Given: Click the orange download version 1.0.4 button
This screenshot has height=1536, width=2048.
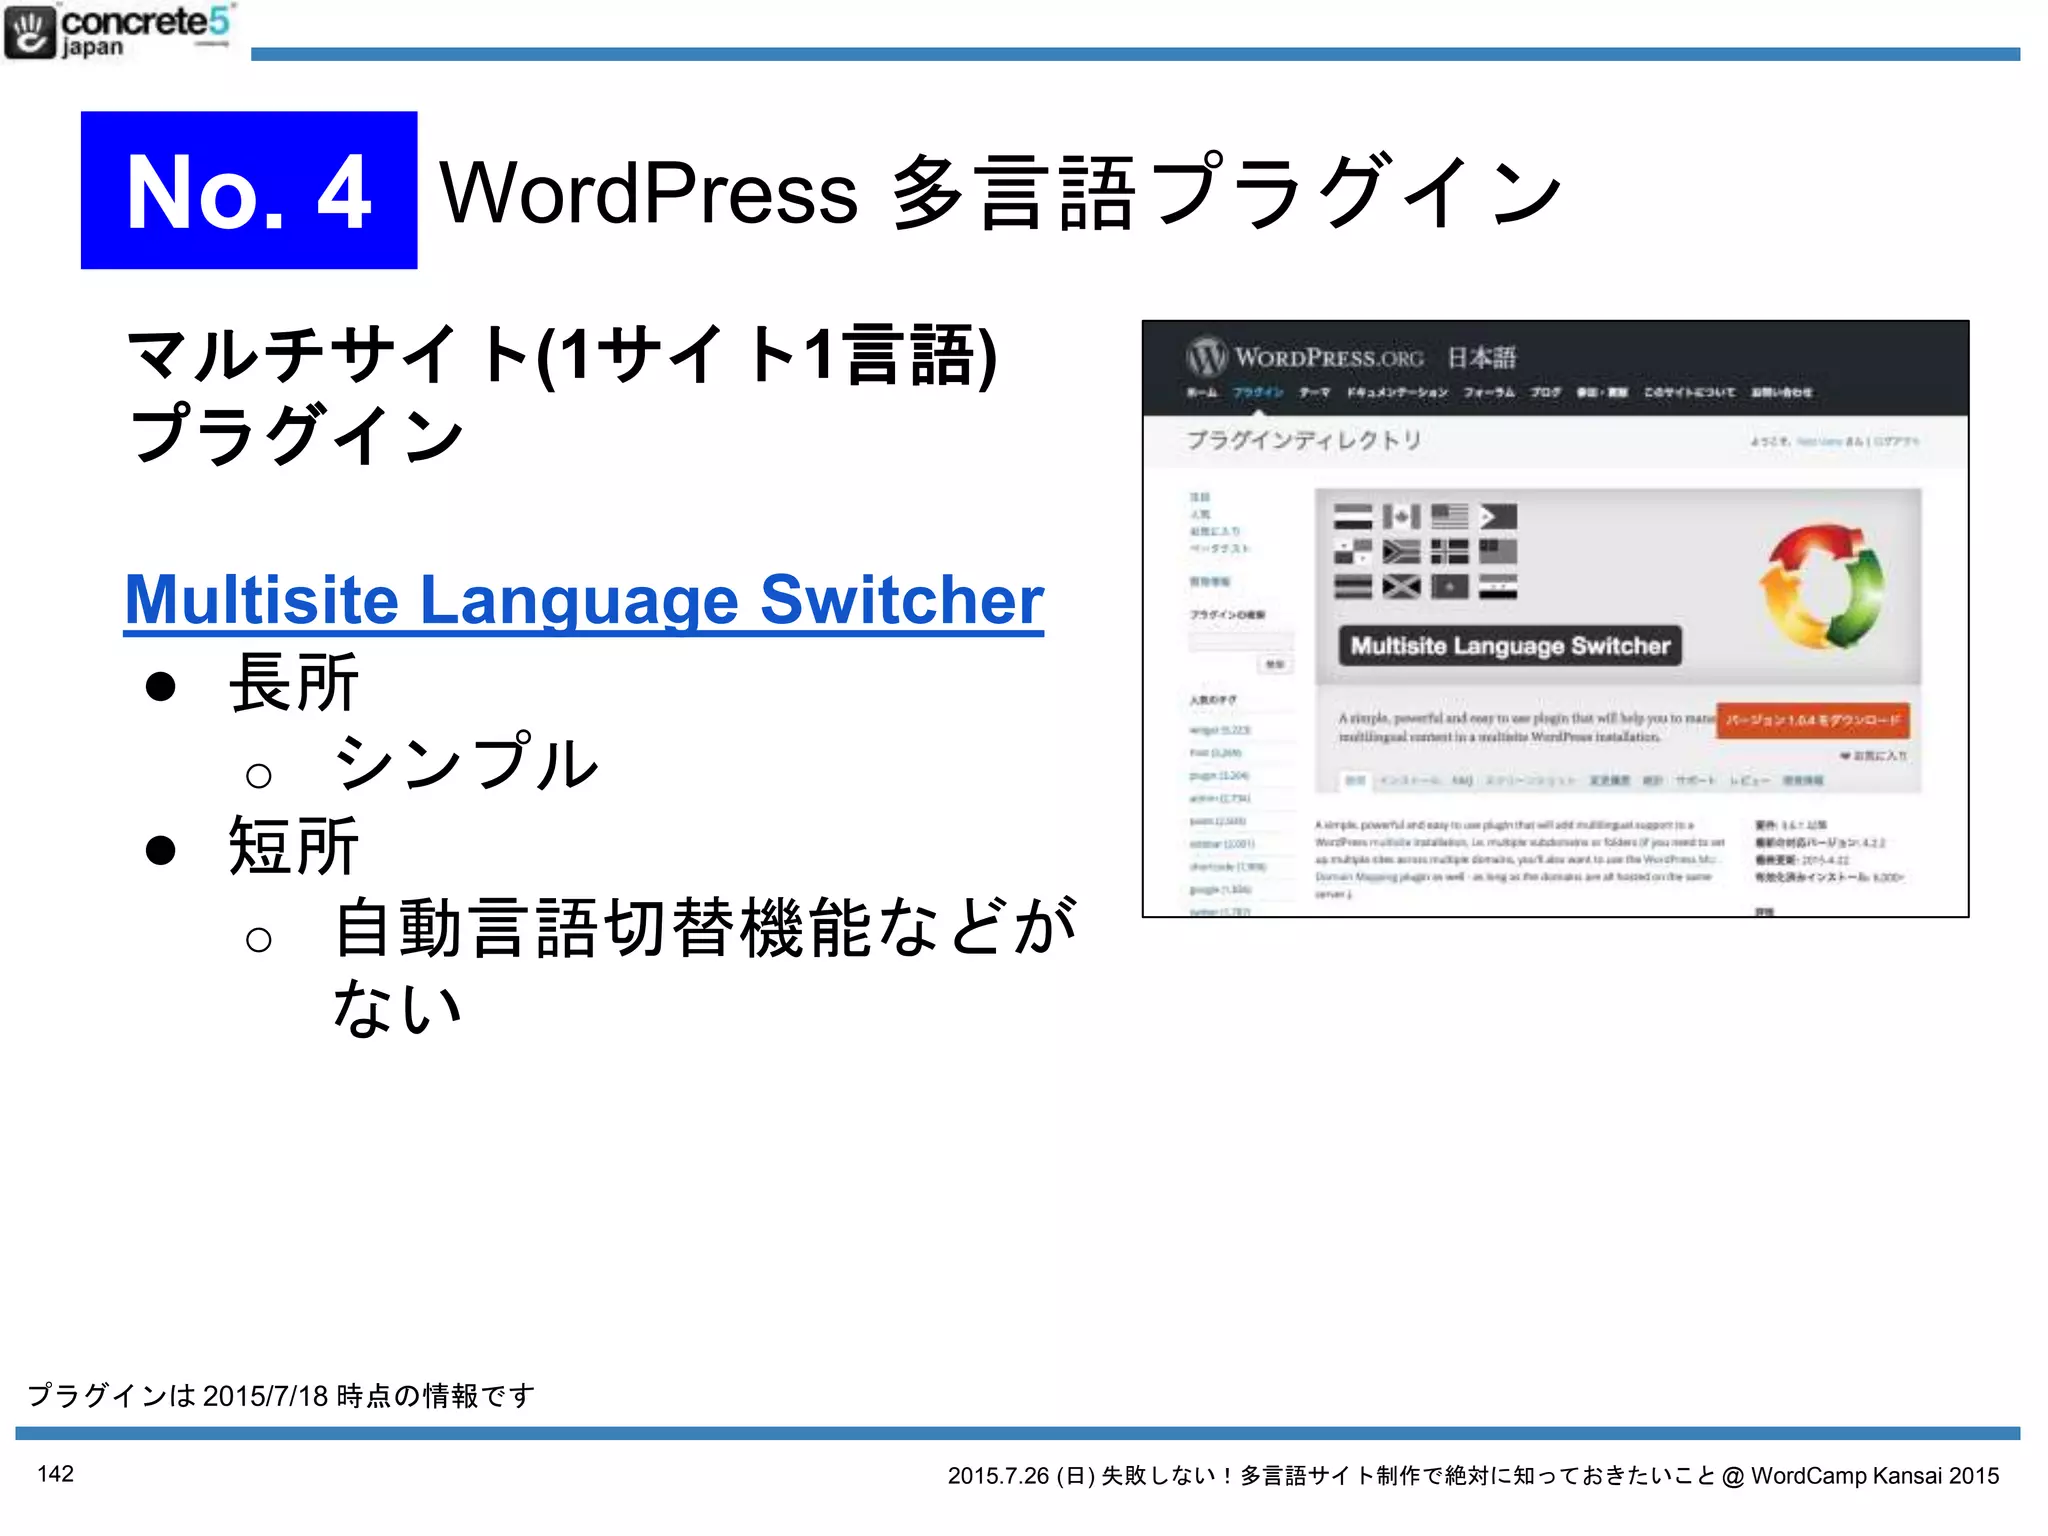Looking at the screenshot, I should coord(1813,720).
